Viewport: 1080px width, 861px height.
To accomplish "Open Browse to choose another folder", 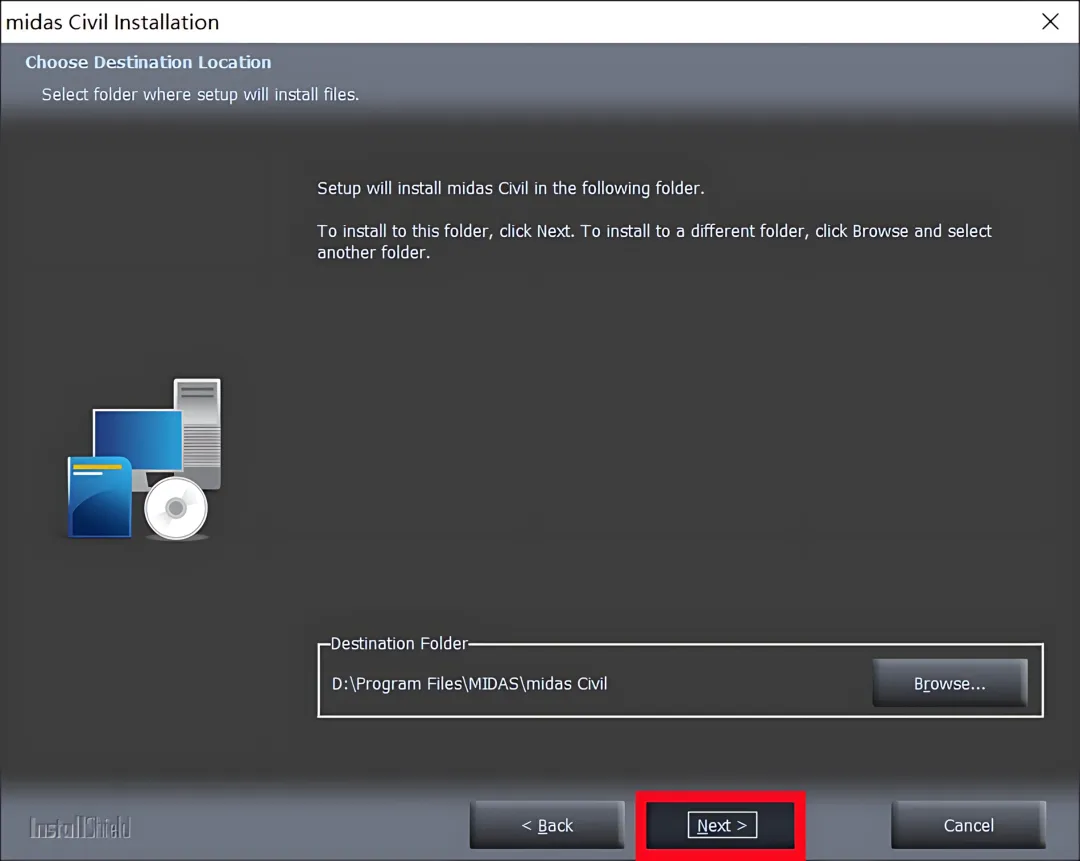I will click(950, 683).
